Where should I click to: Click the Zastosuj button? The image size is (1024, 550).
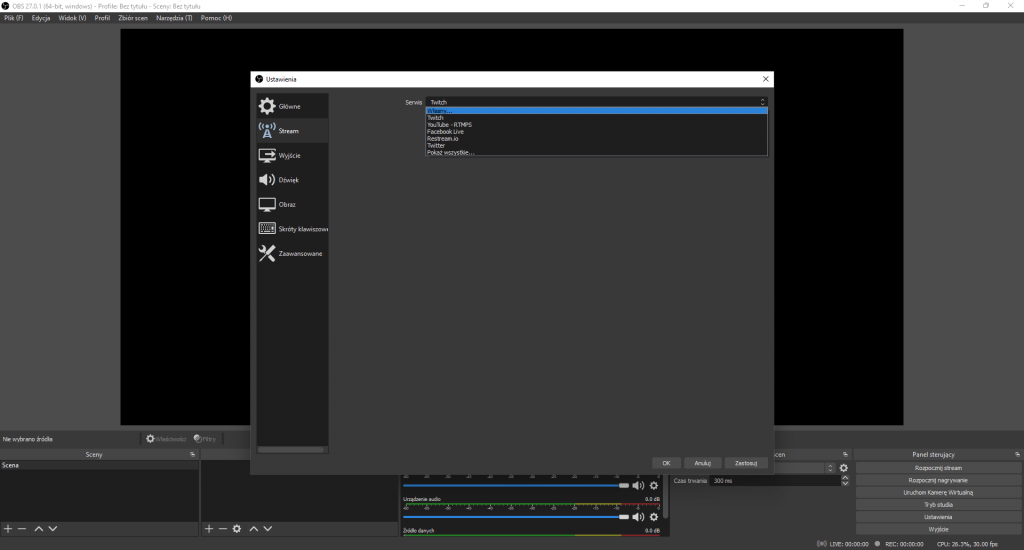click(746, 463)
